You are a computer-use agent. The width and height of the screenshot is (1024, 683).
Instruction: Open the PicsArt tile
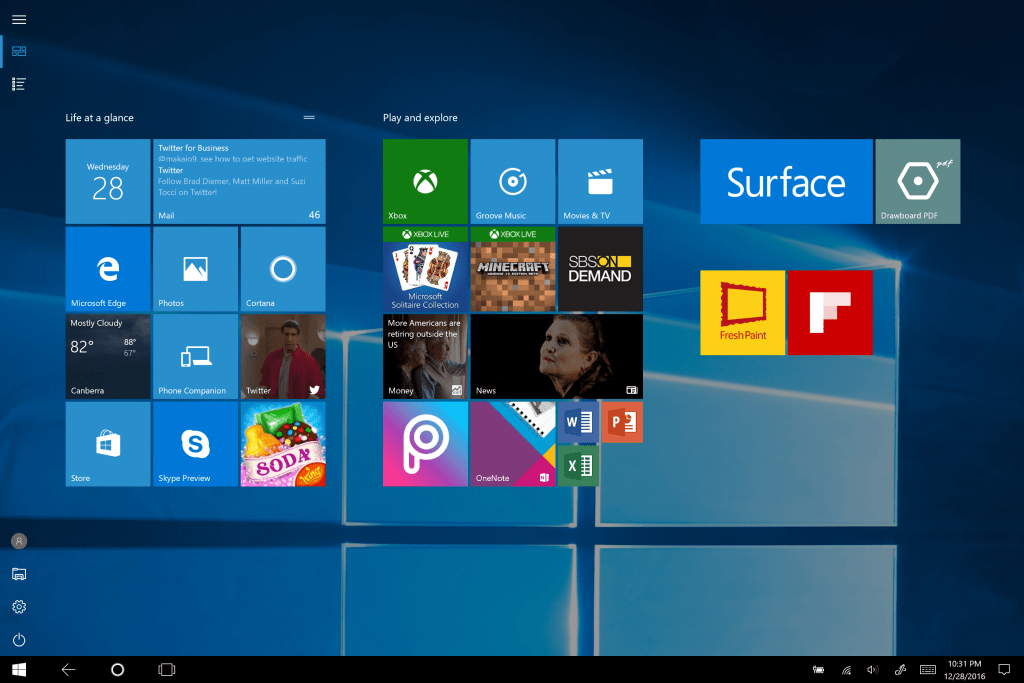[x=425, y=444]
